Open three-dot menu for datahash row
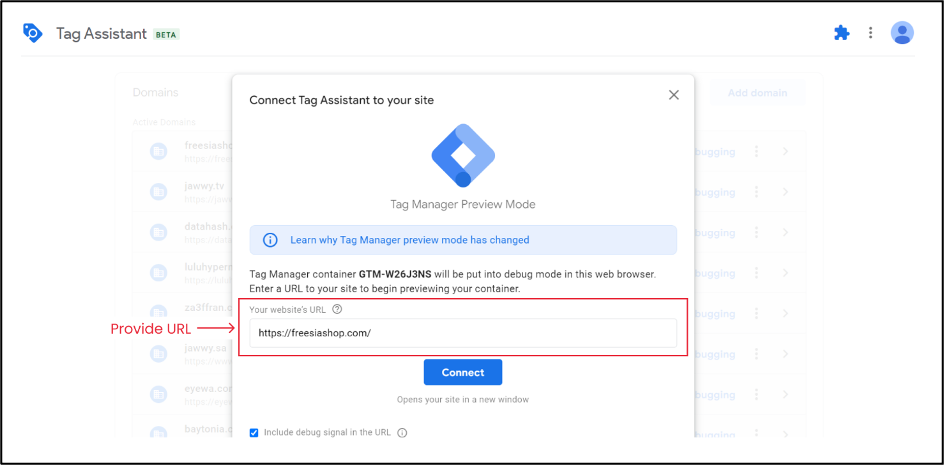 756,233
